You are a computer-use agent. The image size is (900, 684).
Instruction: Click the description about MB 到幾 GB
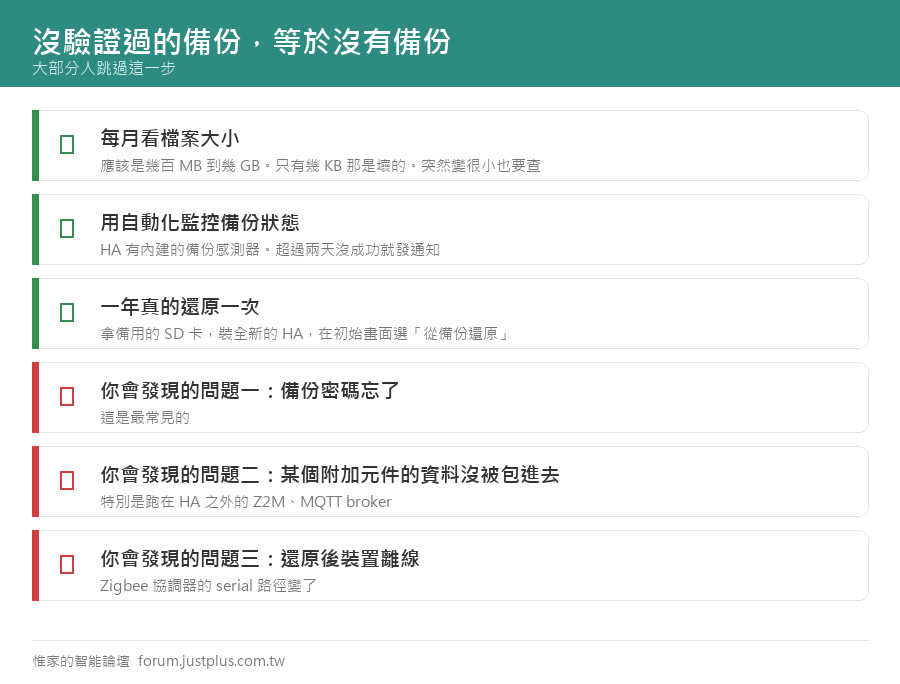click(x=320, y=166)
